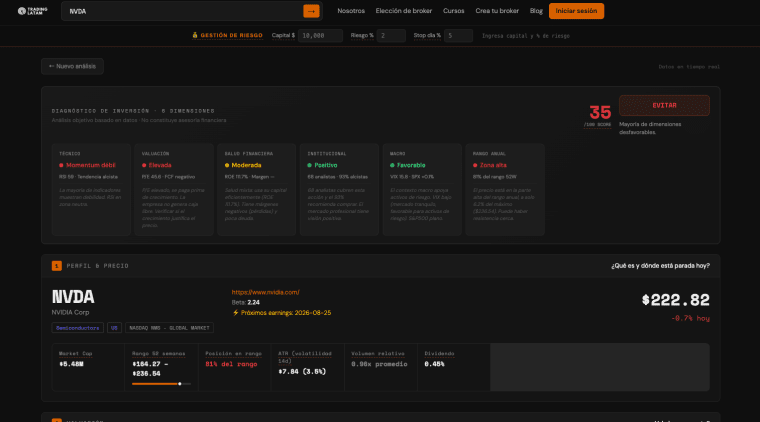Viewport: 760px width, 422px height.
Task: Click the Nuevo análisis back button
Action: click(x=72, y=66)
